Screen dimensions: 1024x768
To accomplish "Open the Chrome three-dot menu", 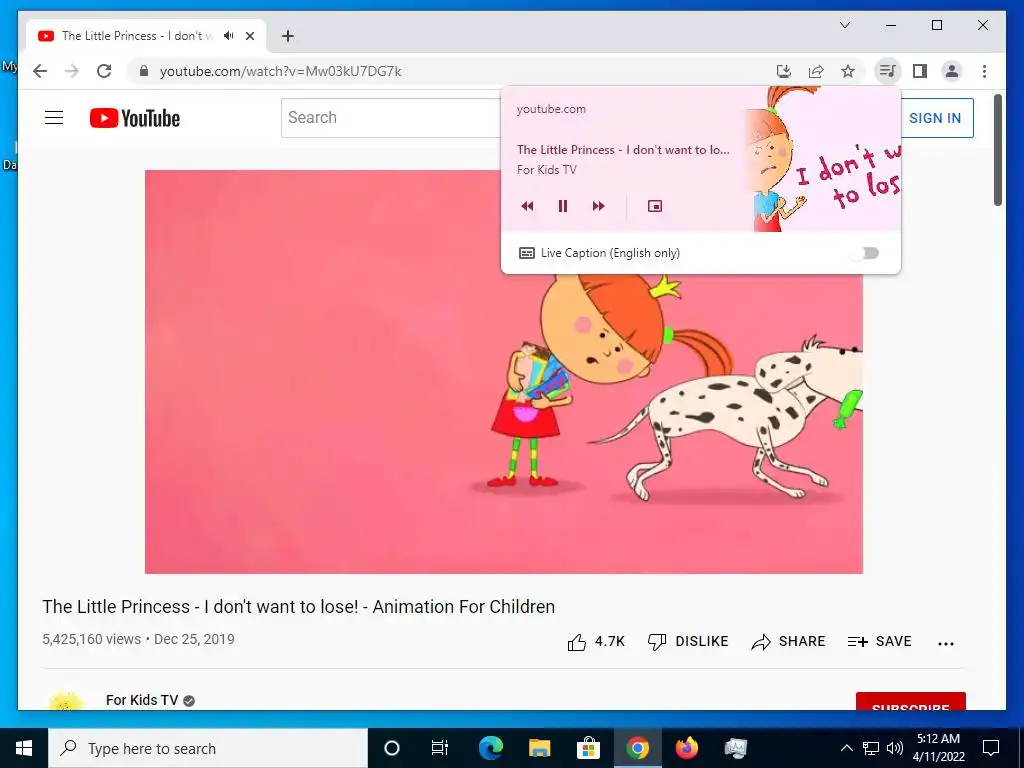I will pyautogui.click(x=984, y=71).
